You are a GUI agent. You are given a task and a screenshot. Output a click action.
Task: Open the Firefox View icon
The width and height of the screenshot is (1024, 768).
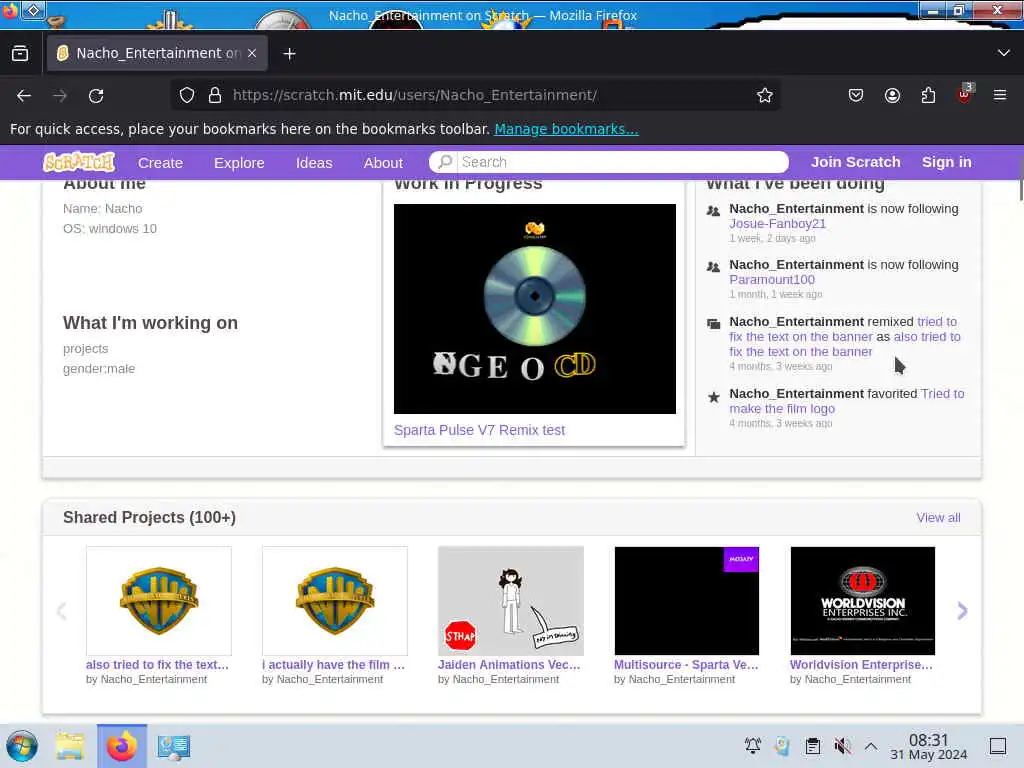(20, 53)
